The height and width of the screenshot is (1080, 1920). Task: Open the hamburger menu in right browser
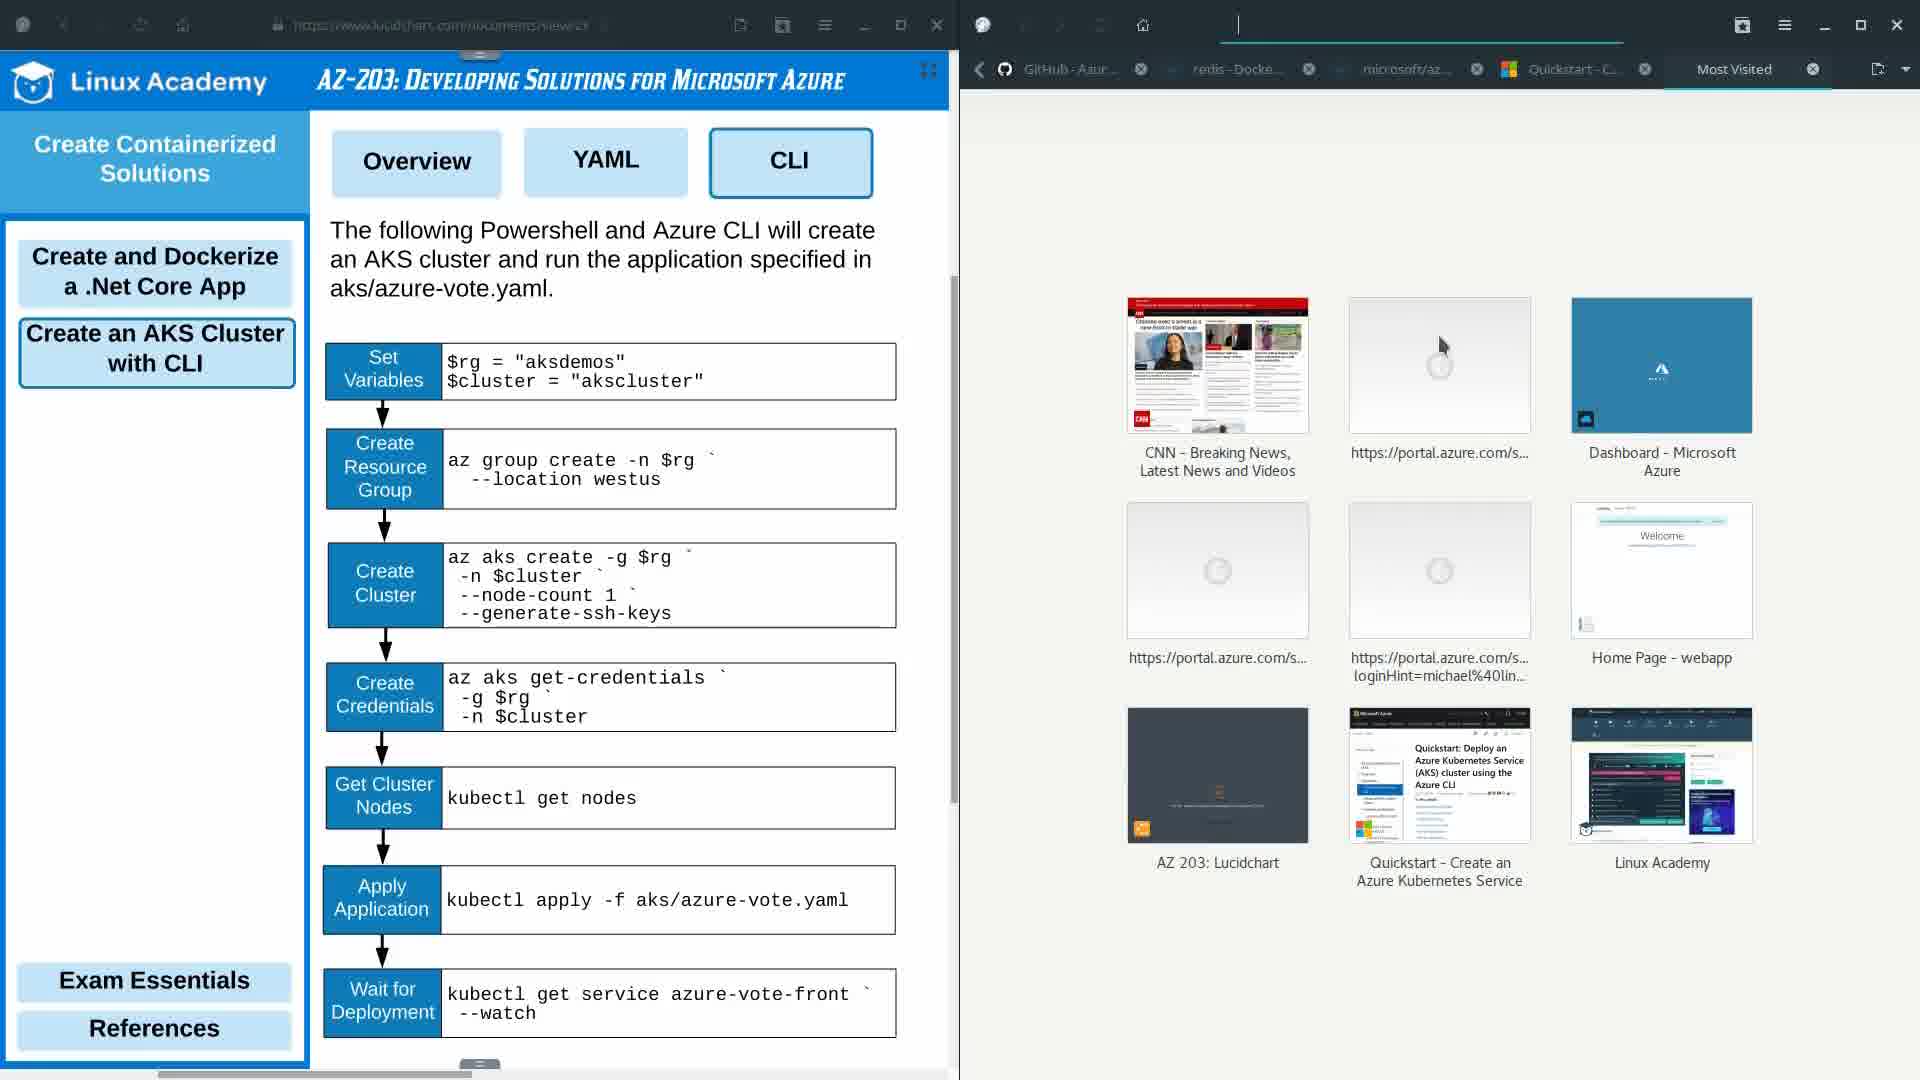point(1785,26)
